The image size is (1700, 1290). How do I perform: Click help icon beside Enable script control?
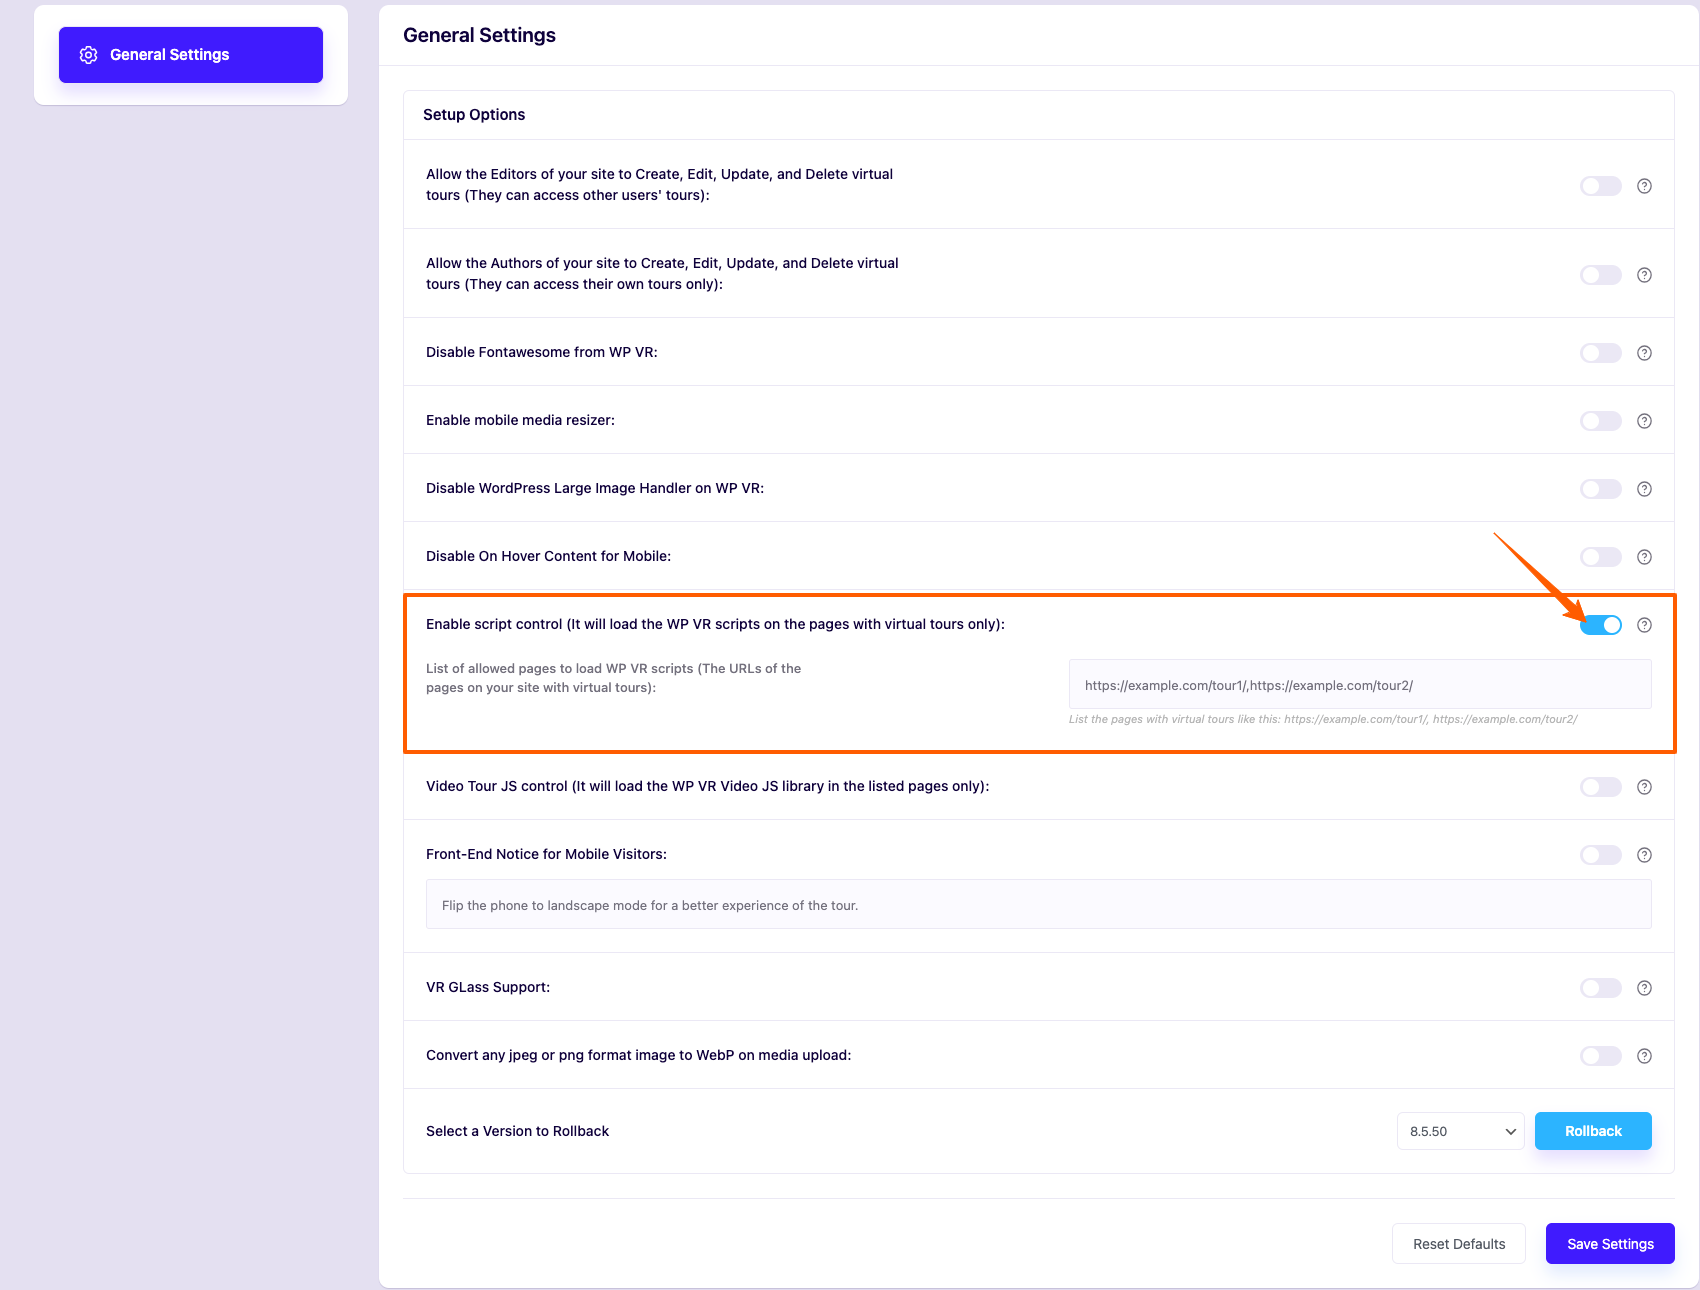(1644, 625)
